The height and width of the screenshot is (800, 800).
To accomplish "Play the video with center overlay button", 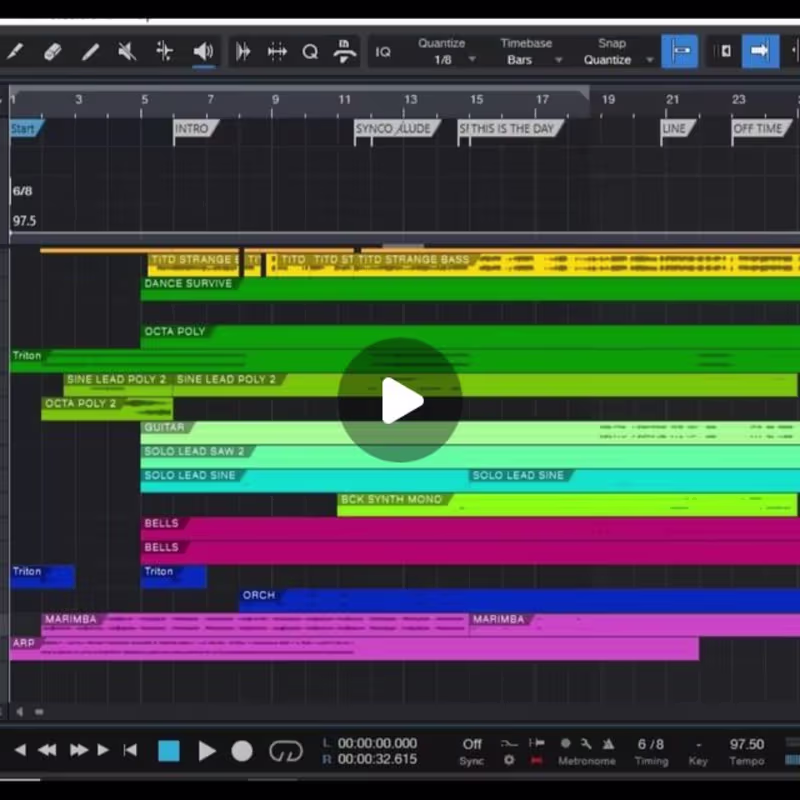I will click(400, 400).
